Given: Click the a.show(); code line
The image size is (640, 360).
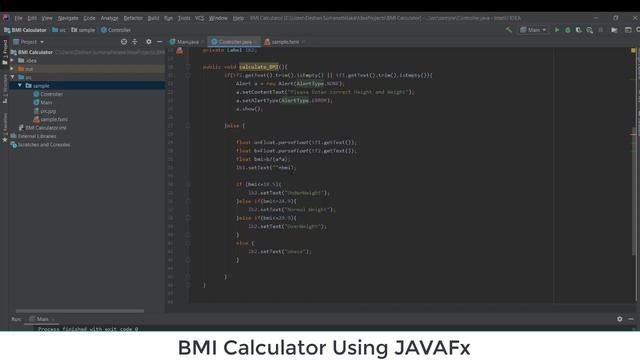Looking at the screenshot, I should click(x=249, y=109).
